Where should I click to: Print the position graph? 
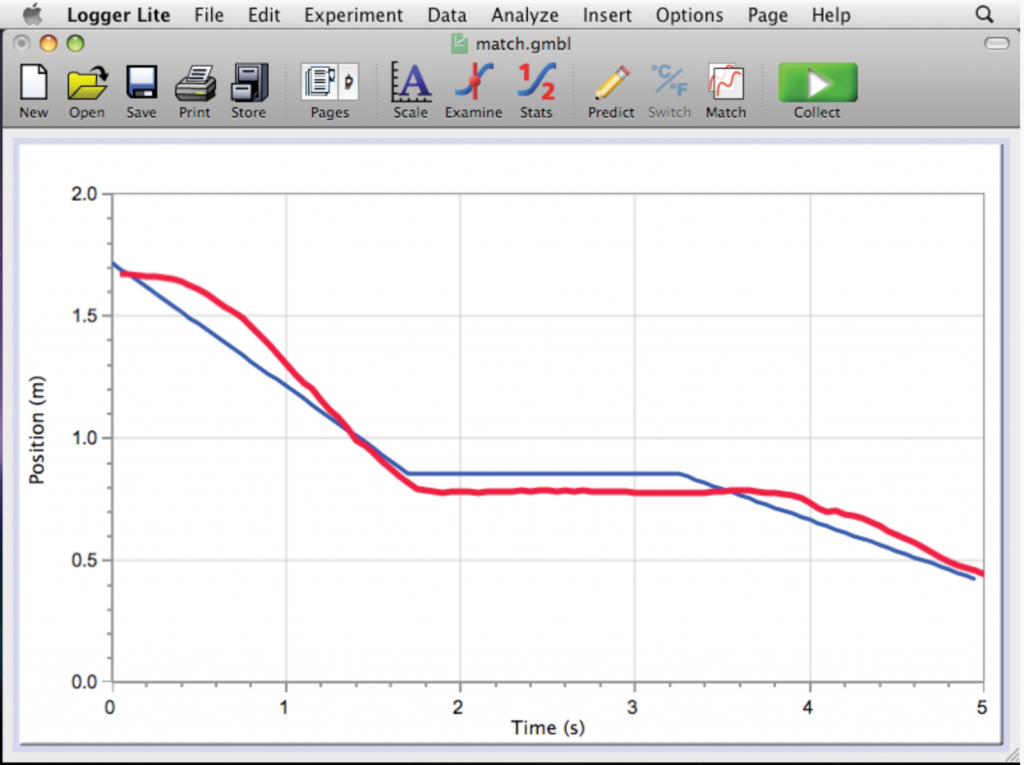[x=194, y=90]
